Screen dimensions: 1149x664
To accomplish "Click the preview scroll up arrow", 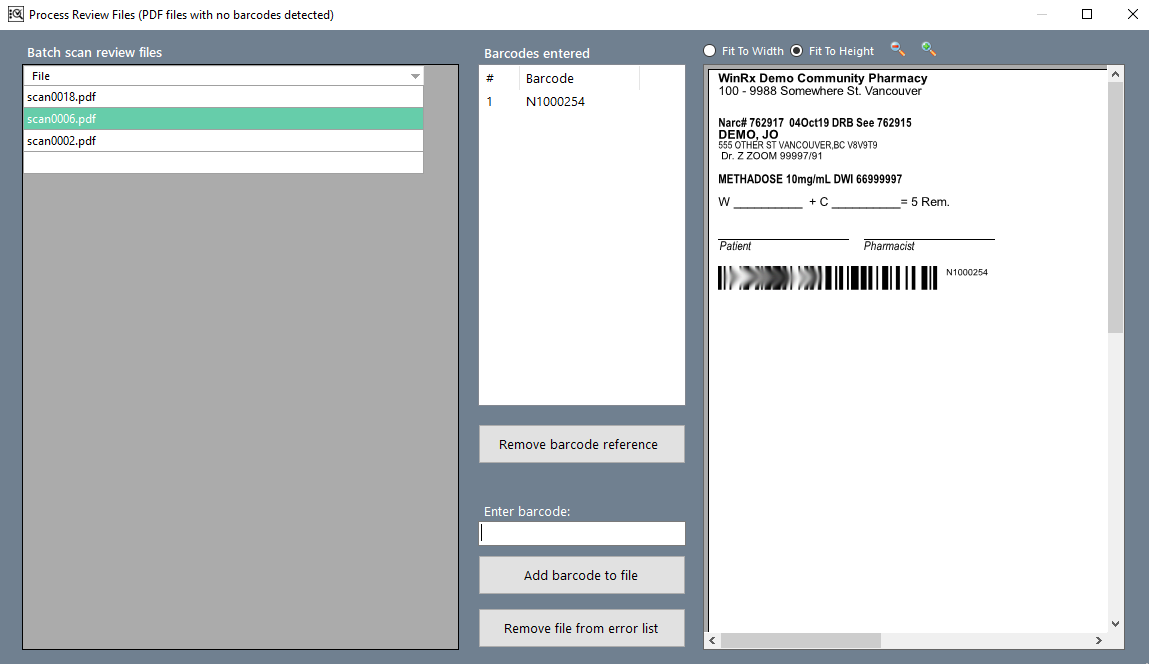I will point(1115,74).
